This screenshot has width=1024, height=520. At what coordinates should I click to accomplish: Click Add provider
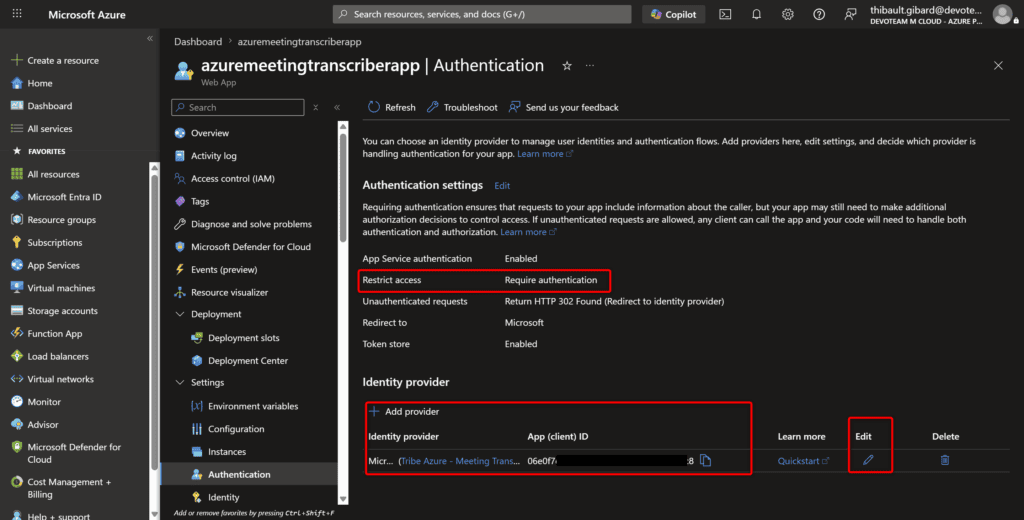coord(404,412)
